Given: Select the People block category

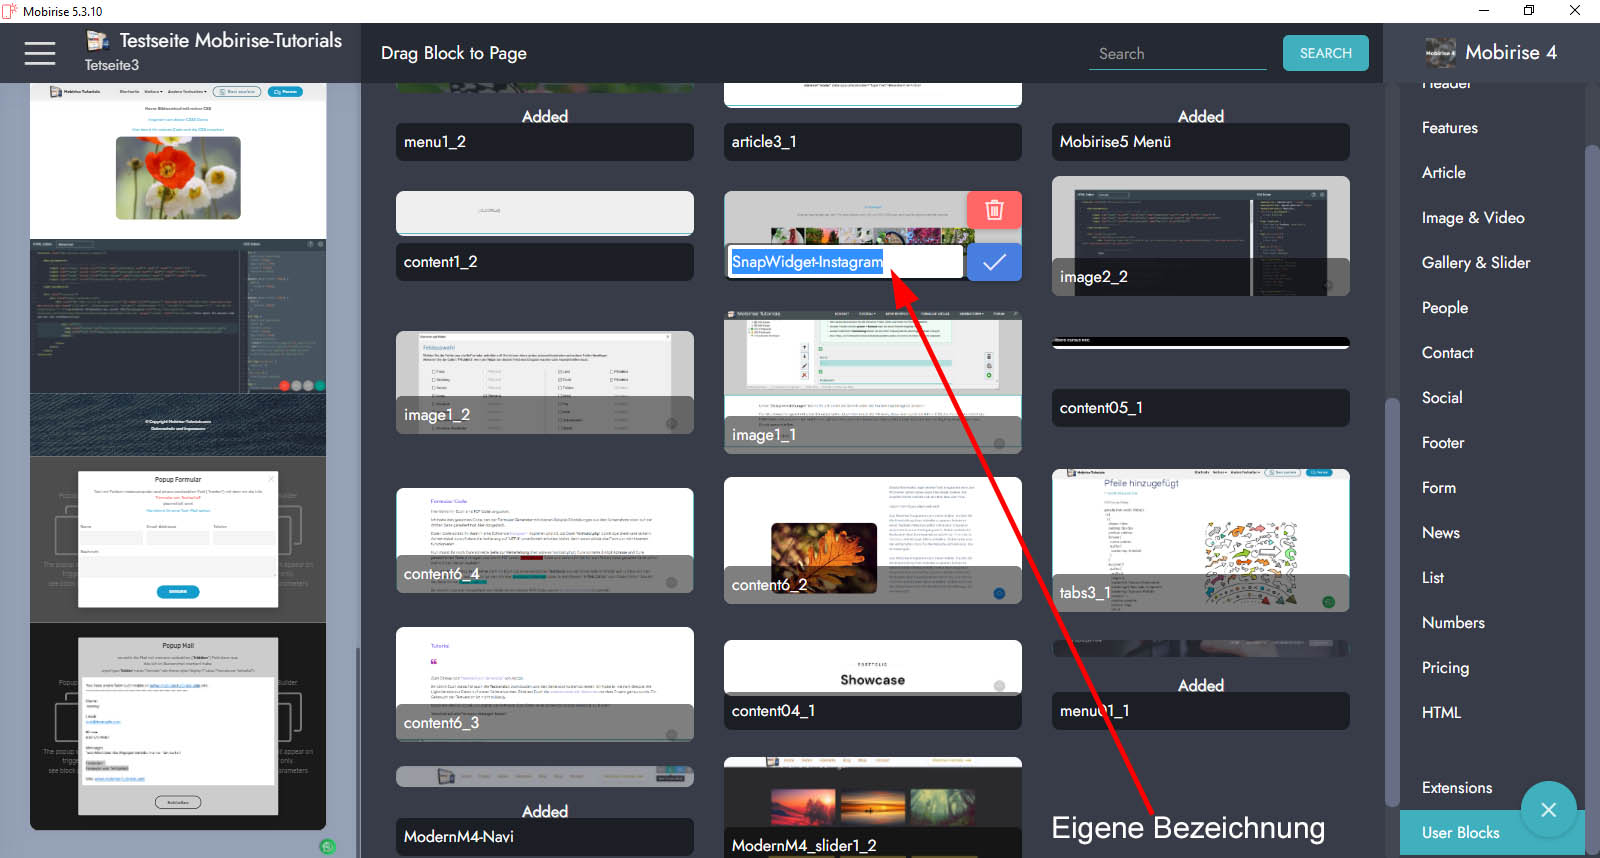Looking at the screenshot, I should click(x=1445, y=308).
